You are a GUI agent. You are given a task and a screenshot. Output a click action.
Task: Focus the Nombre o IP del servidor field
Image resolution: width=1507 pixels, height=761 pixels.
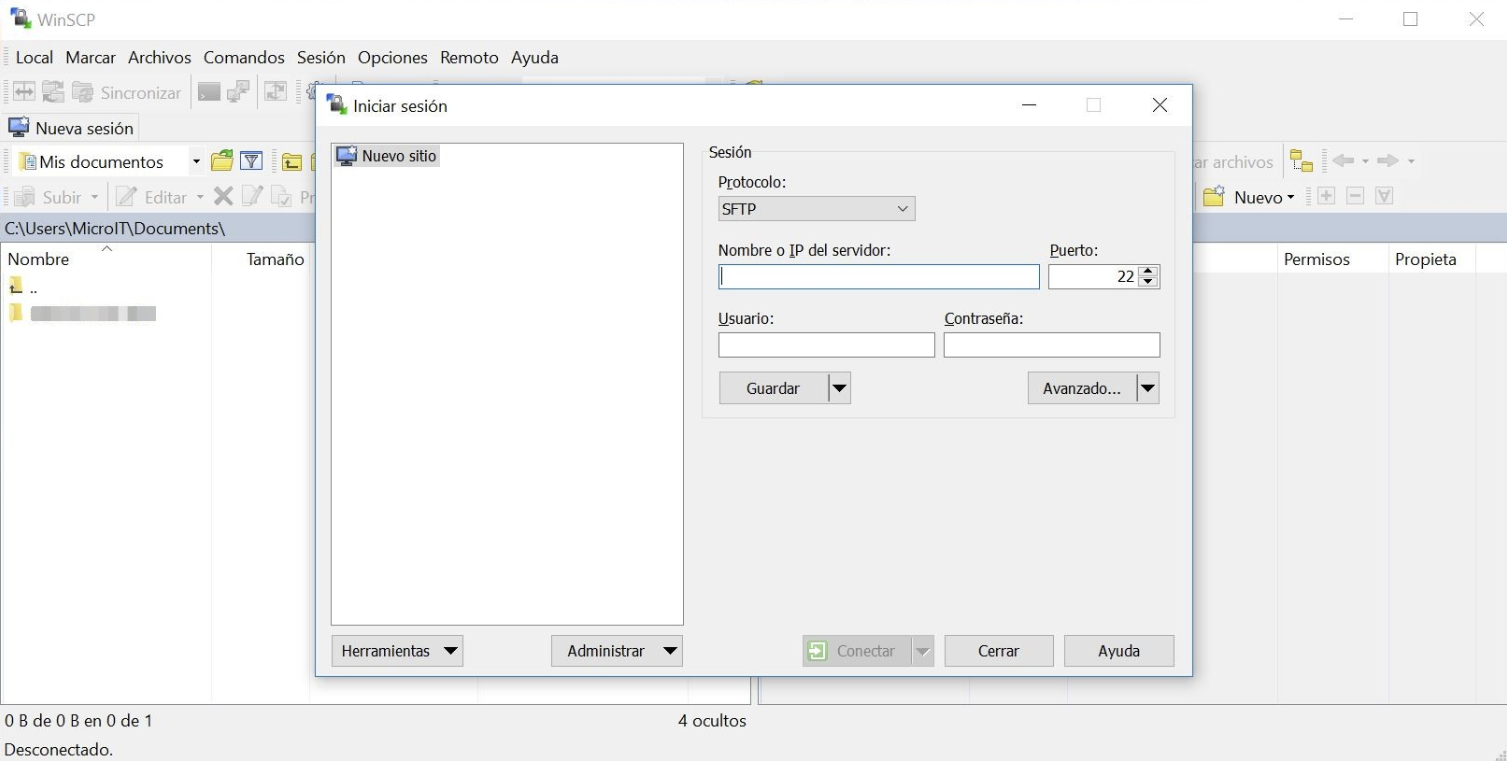pyautogui.click(x=879, y=277)
